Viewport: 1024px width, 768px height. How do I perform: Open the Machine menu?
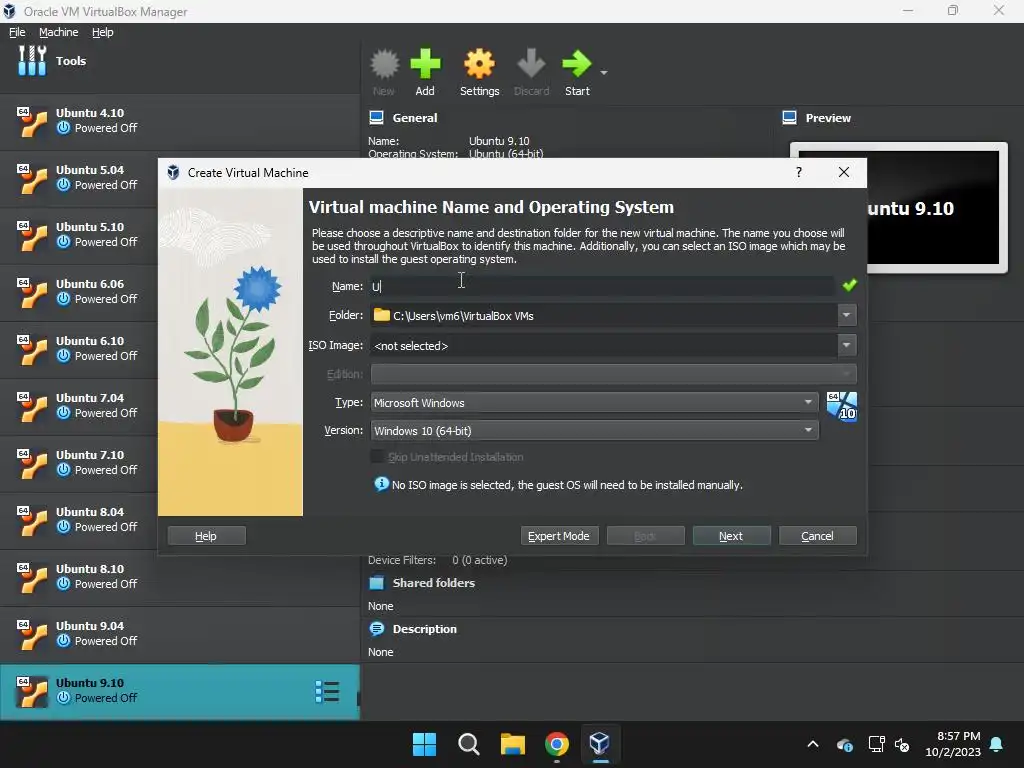point(58,32)
